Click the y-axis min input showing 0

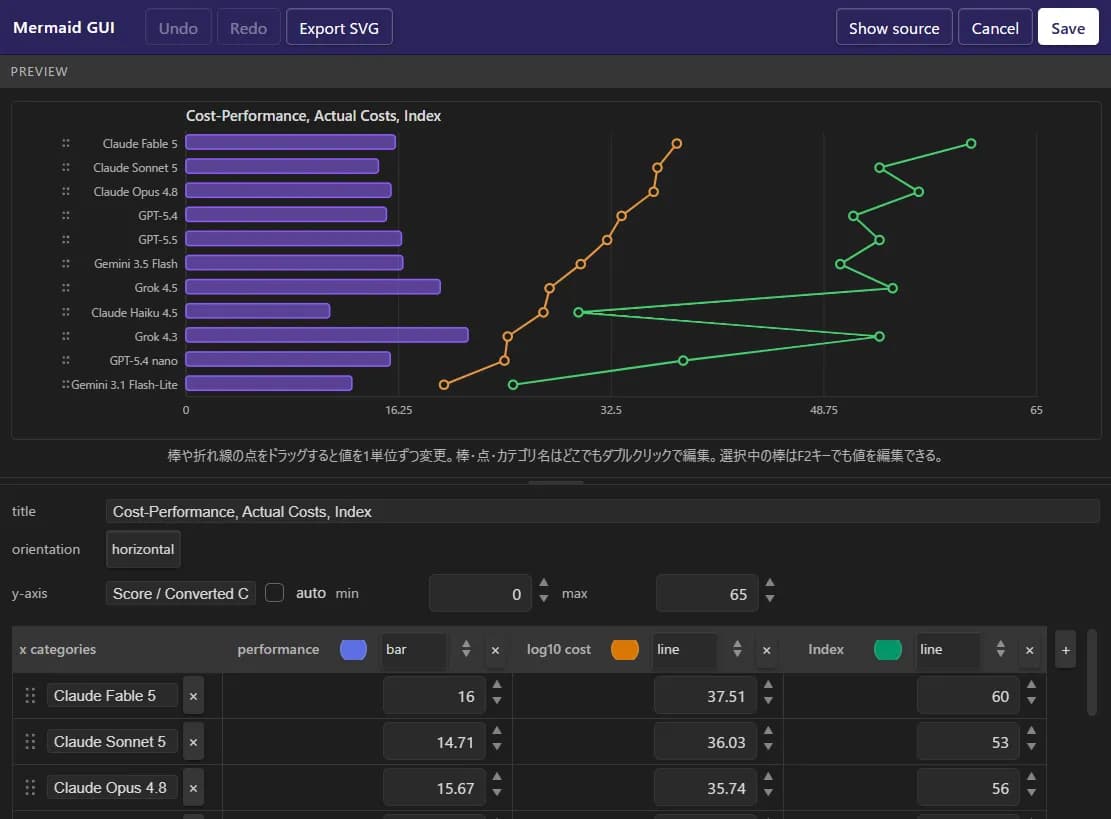[480, 593]
